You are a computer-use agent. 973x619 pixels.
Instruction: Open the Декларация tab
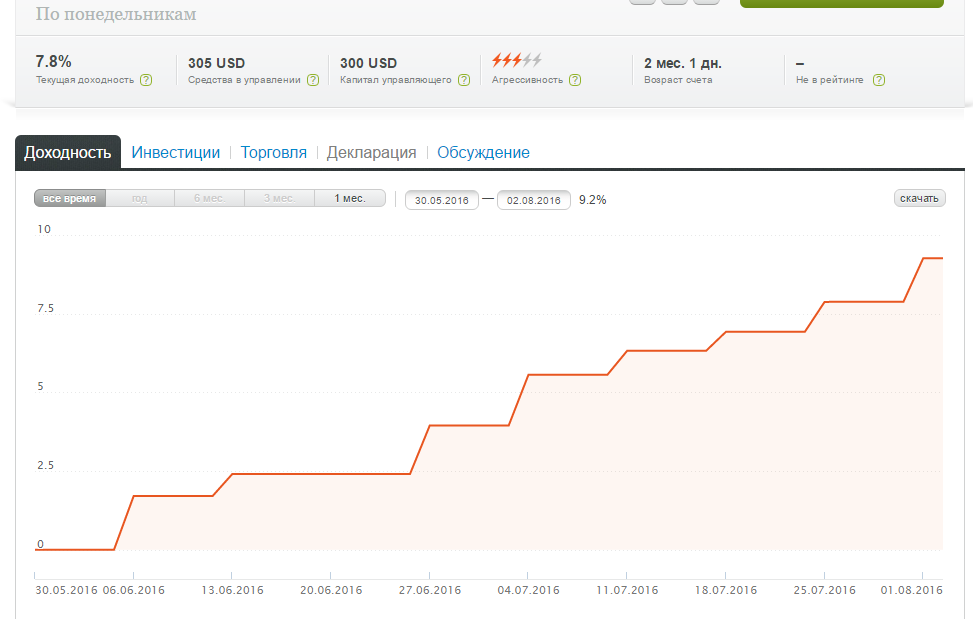(x=371, y=153)
